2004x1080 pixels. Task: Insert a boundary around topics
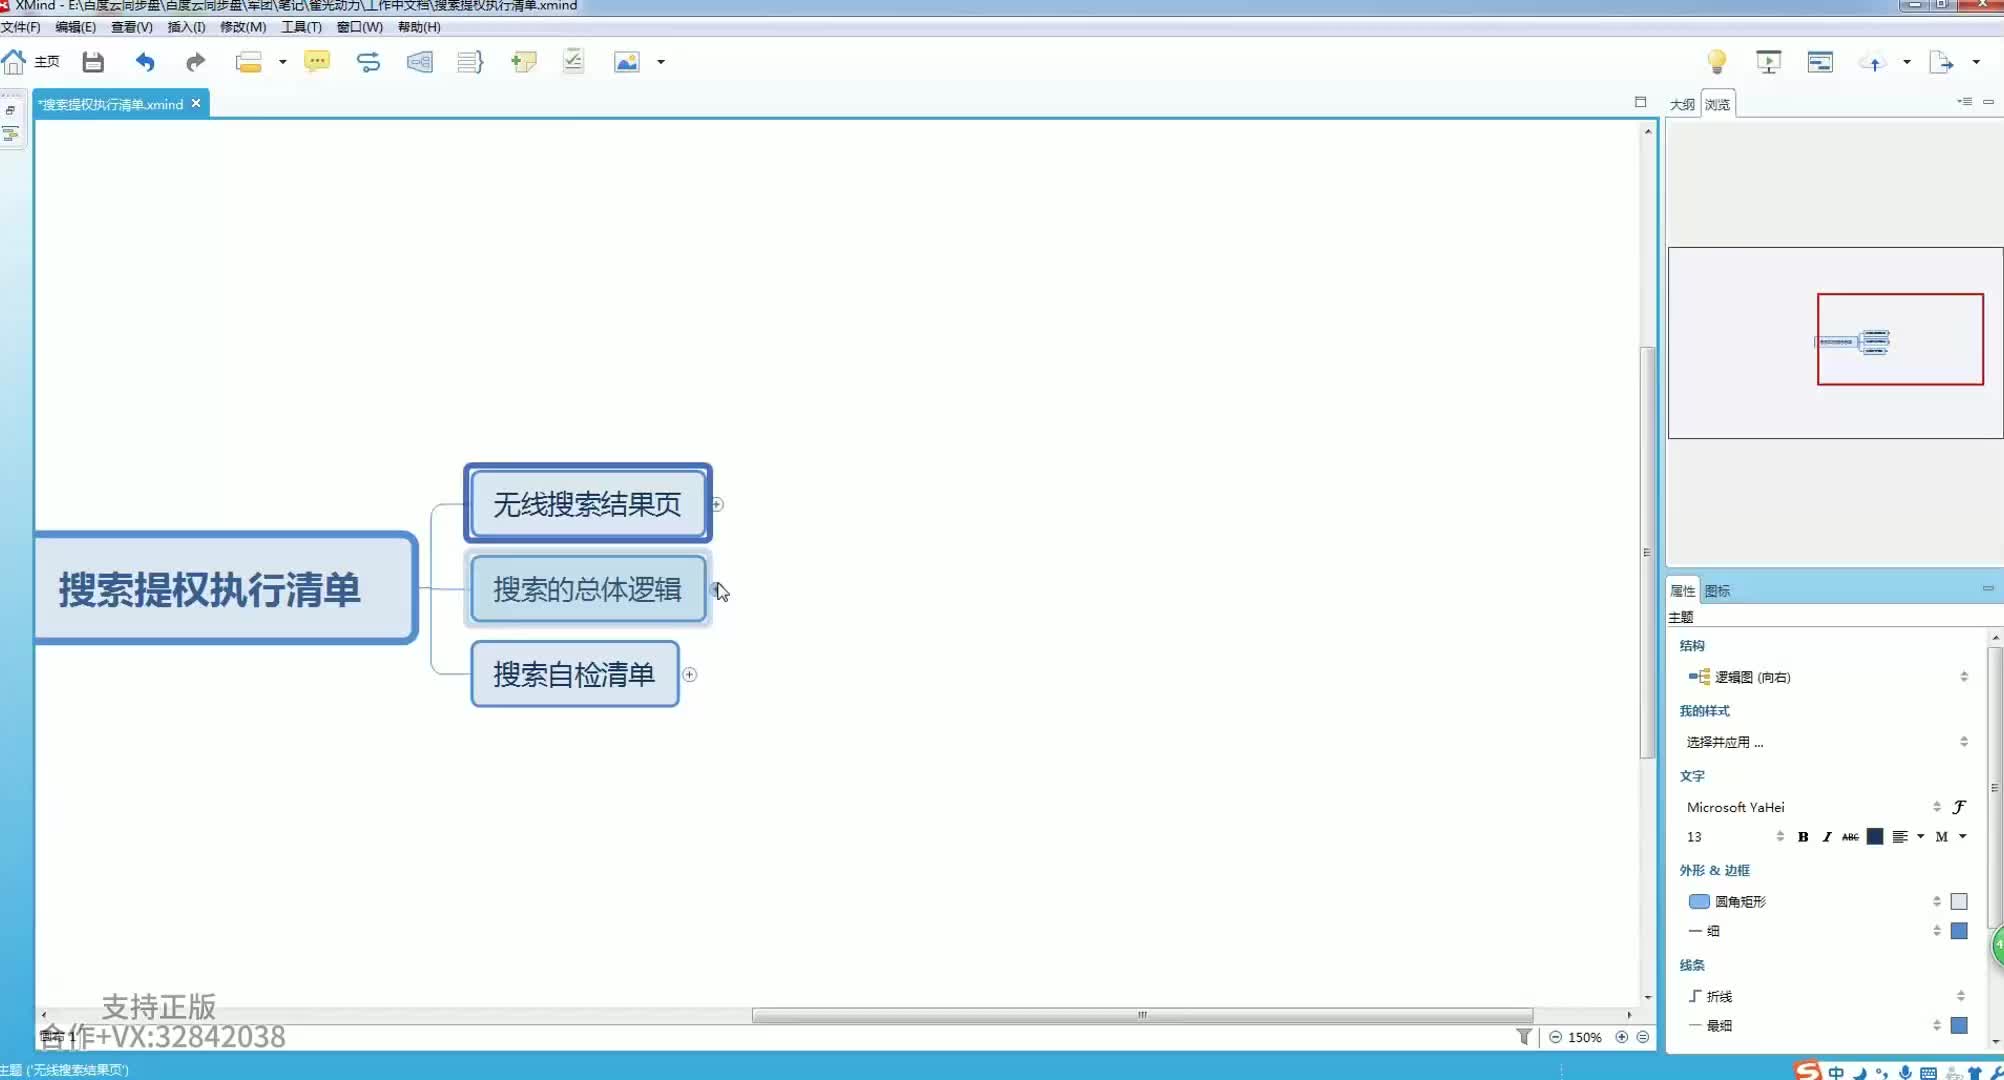click(x=420, y=62)
